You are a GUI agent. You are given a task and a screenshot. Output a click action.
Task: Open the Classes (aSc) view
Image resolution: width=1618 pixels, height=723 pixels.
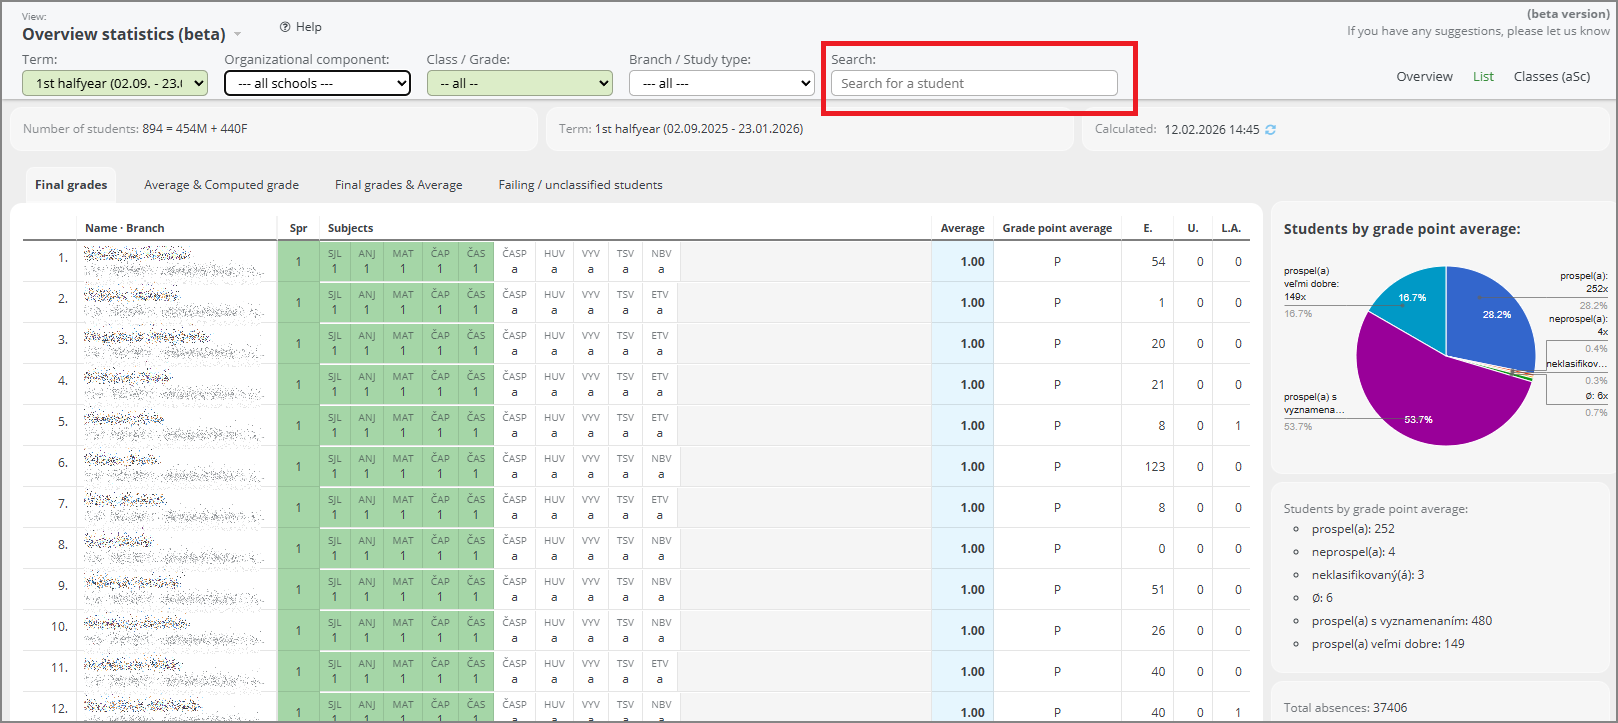(1551, 77)
